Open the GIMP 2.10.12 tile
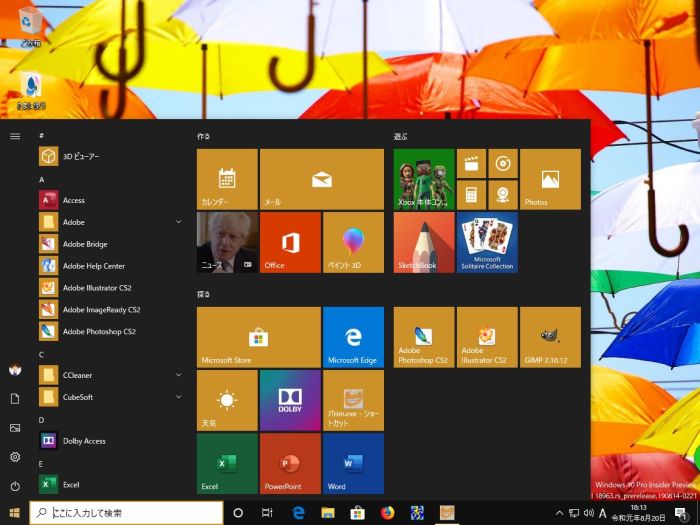This screenshot has height=525, width=700. point(550,337)
